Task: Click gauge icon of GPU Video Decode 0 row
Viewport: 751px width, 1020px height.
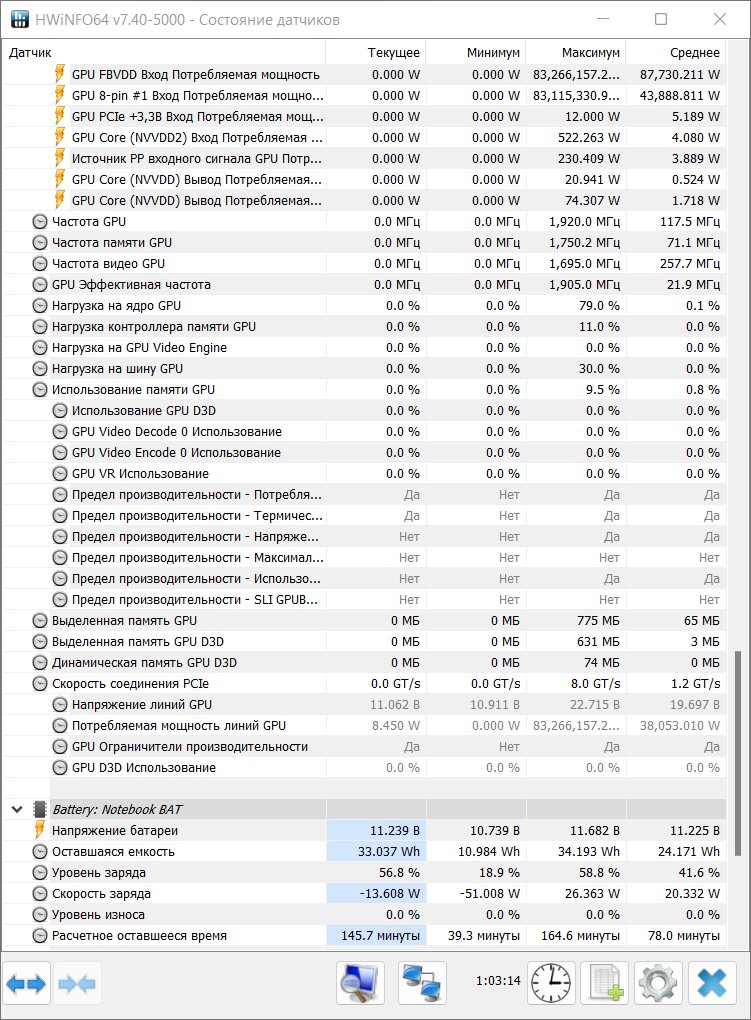Action: [60, 432]
